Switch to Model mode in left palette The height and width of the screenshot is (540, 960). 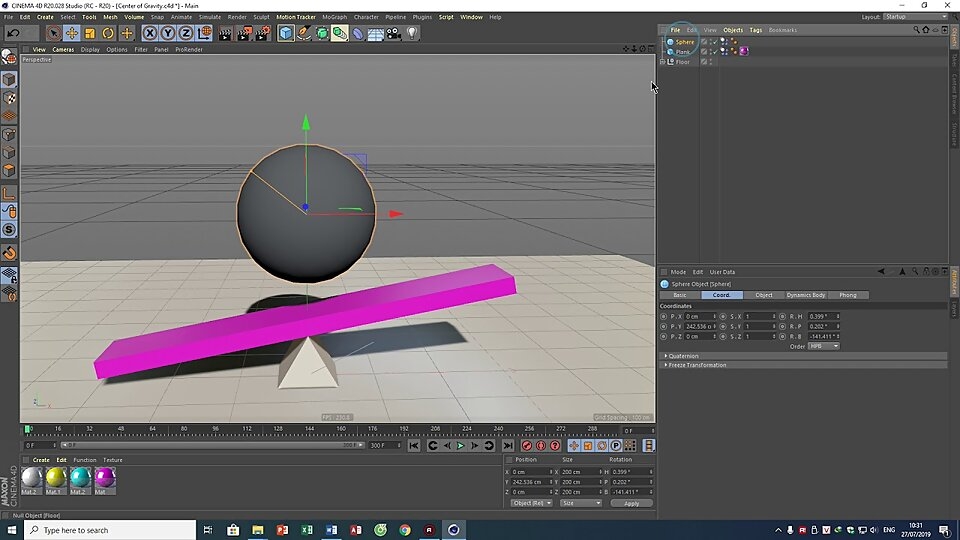click(x=9, y=80)
